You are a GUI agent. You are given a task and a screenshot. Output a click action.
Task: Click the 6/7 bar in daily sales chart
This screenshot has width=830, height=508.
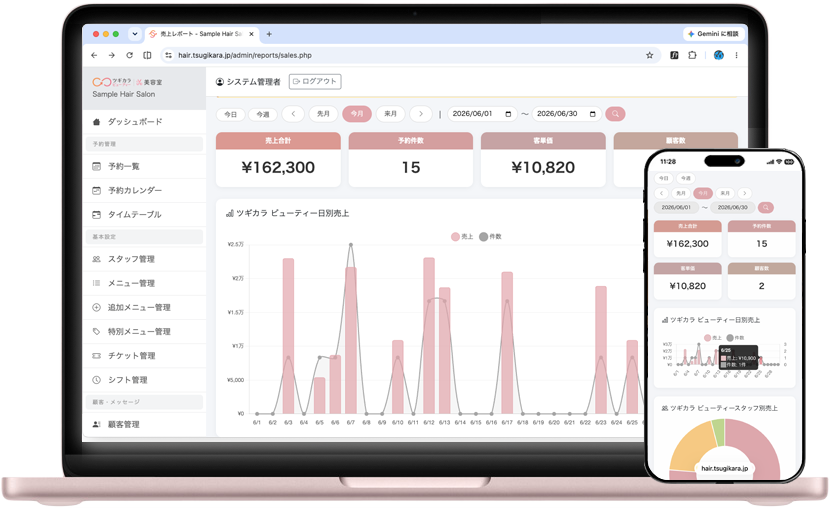point(350,340)
